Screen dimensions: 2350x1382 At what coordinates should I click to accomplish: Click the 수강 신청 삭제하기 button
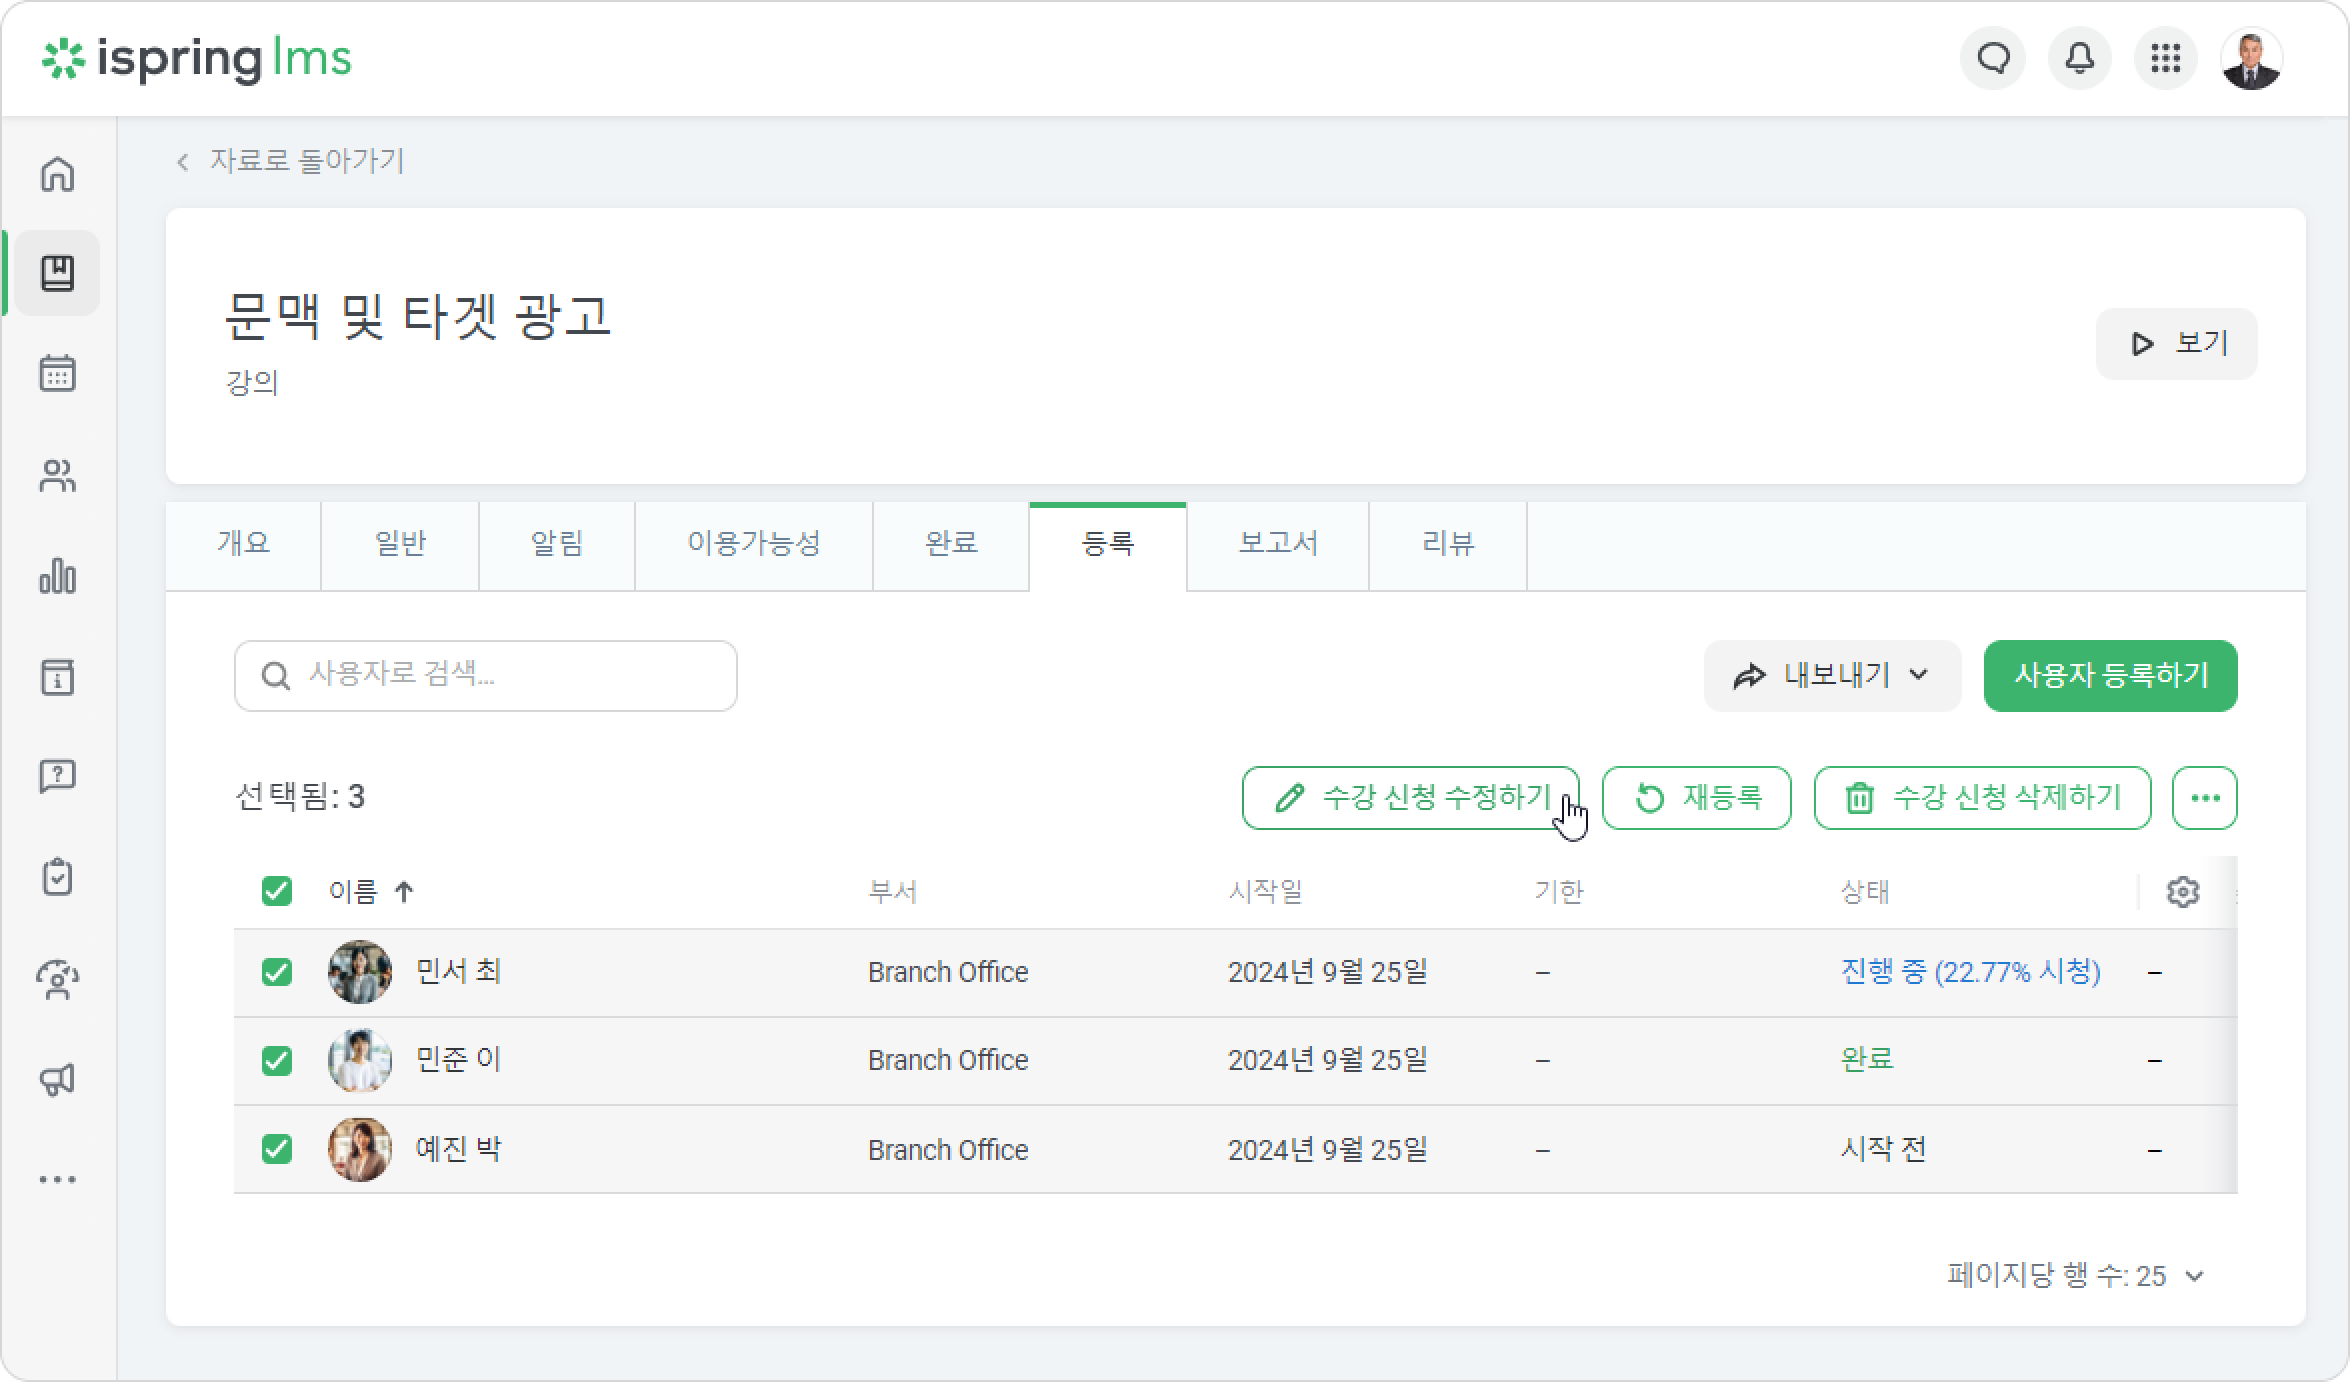(x=1983, y=798)
